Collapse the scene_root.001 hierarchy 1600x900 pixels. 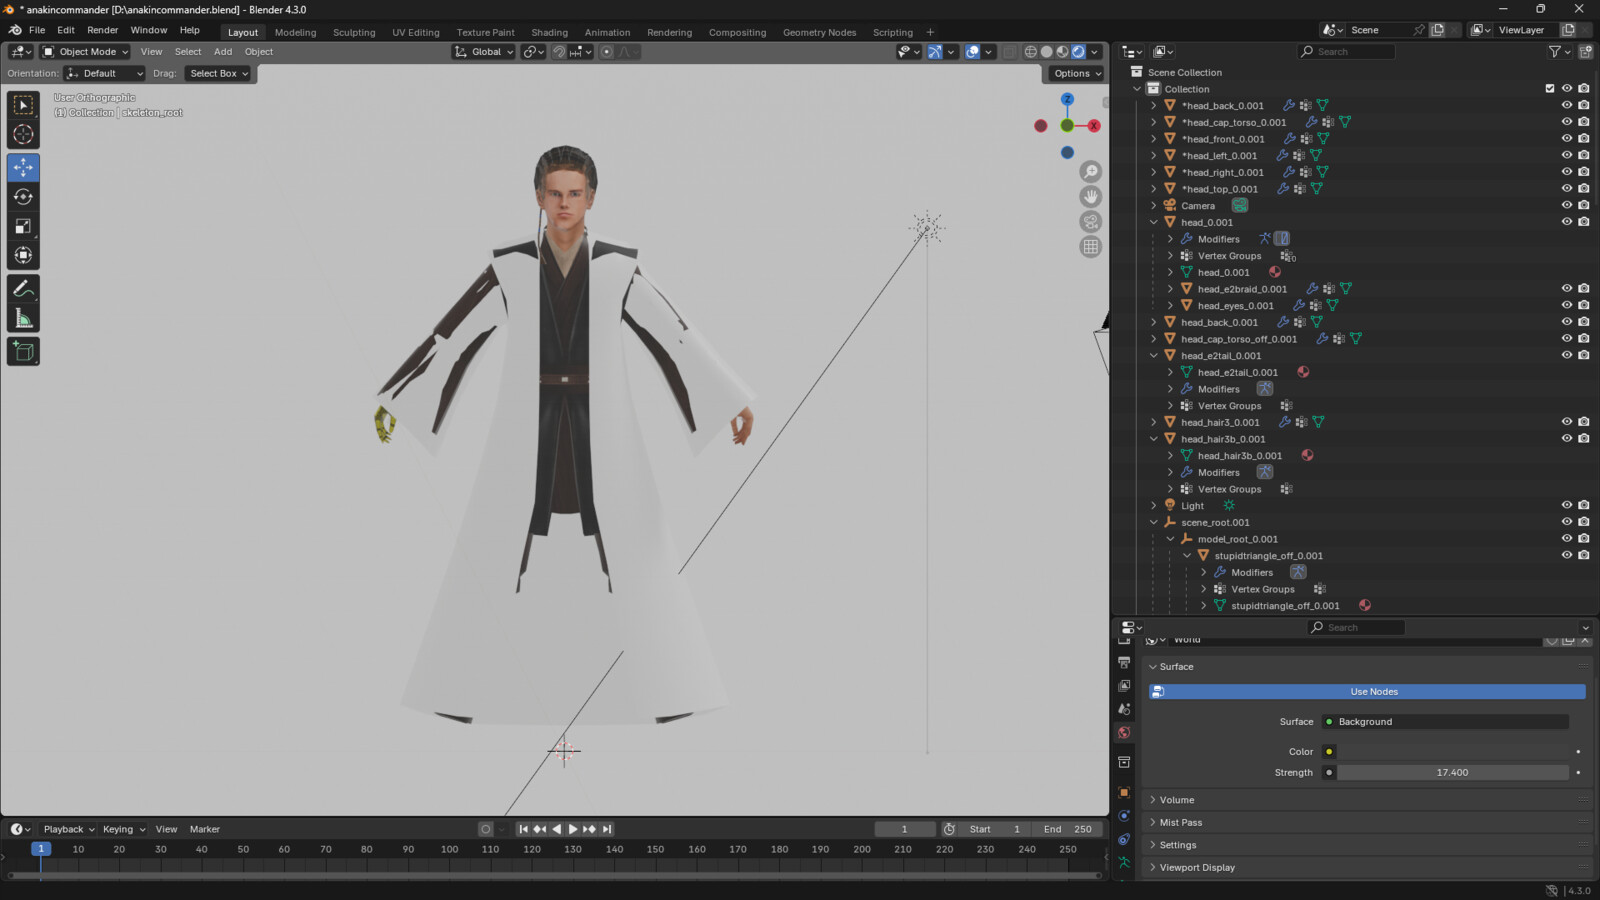coord(1154,522)
